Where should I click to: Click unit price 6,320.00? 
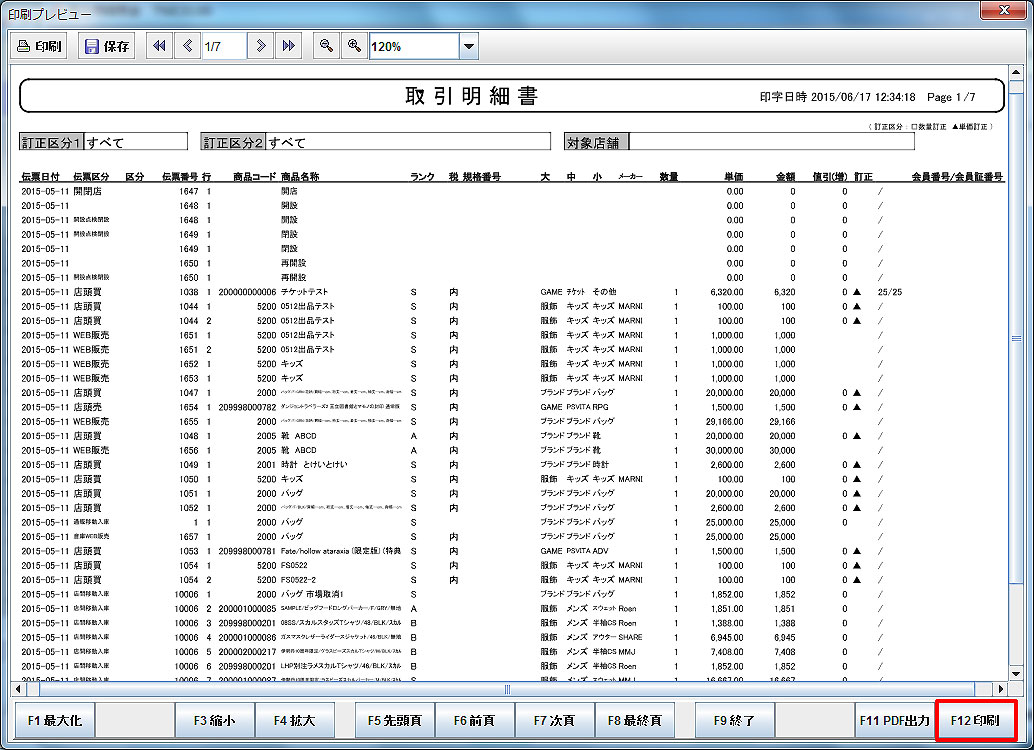(727, 292)
